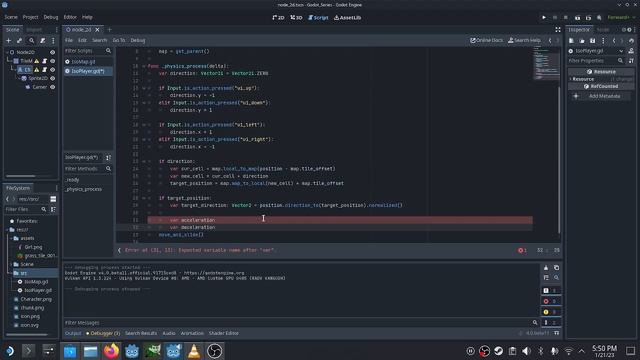Open the Debugger bottom panel

click(x=103, y=333)
